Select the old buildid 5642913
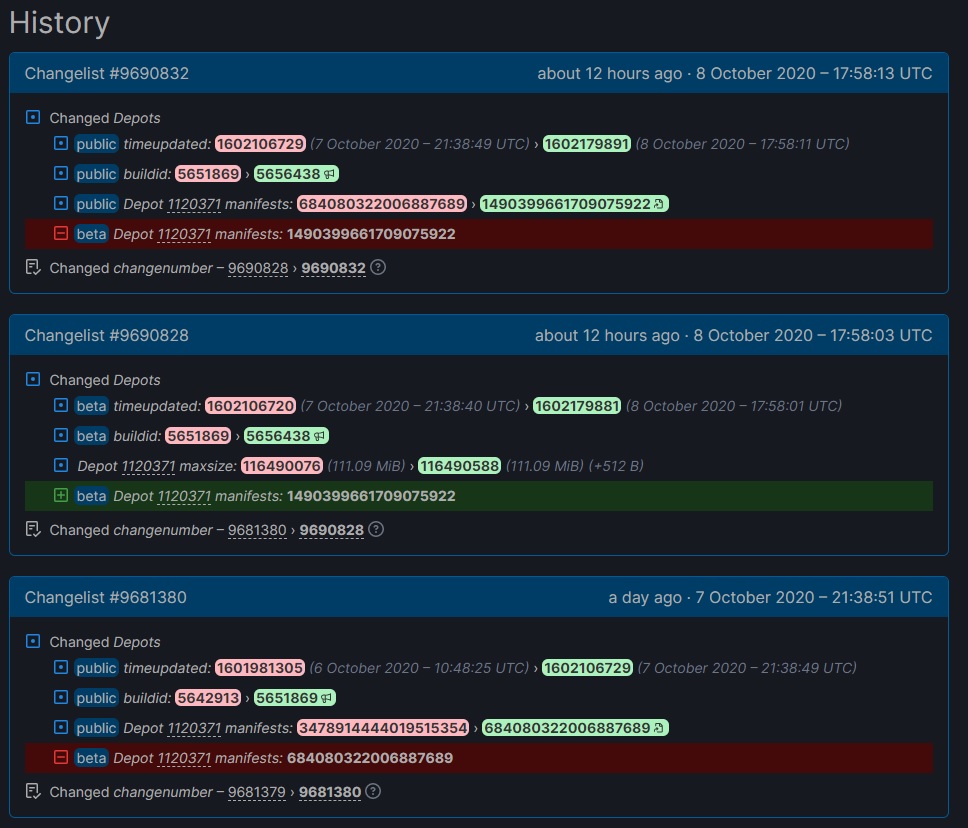968x828 pixels. tap(208, 698)
